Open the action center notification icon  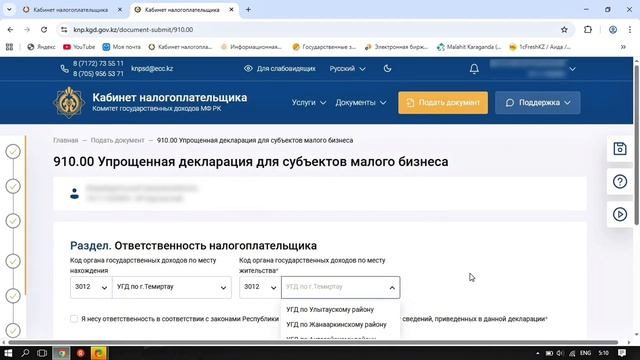[x=622, y=353]
